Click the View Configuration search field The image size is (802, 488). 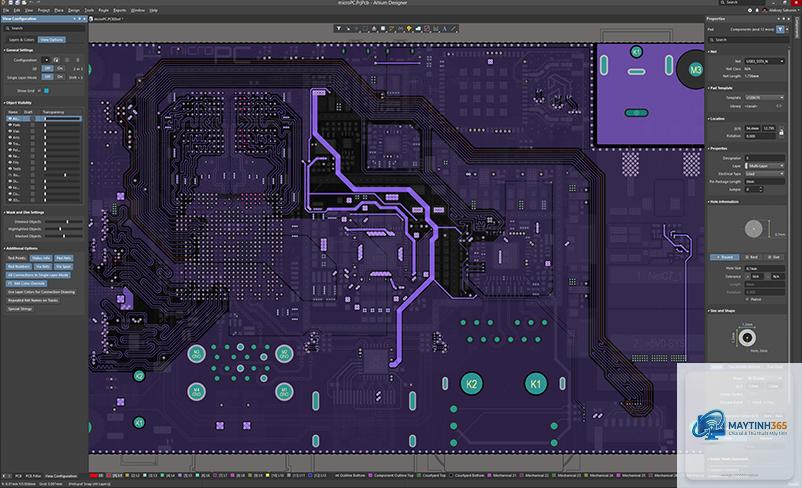(x=44, y=28)
